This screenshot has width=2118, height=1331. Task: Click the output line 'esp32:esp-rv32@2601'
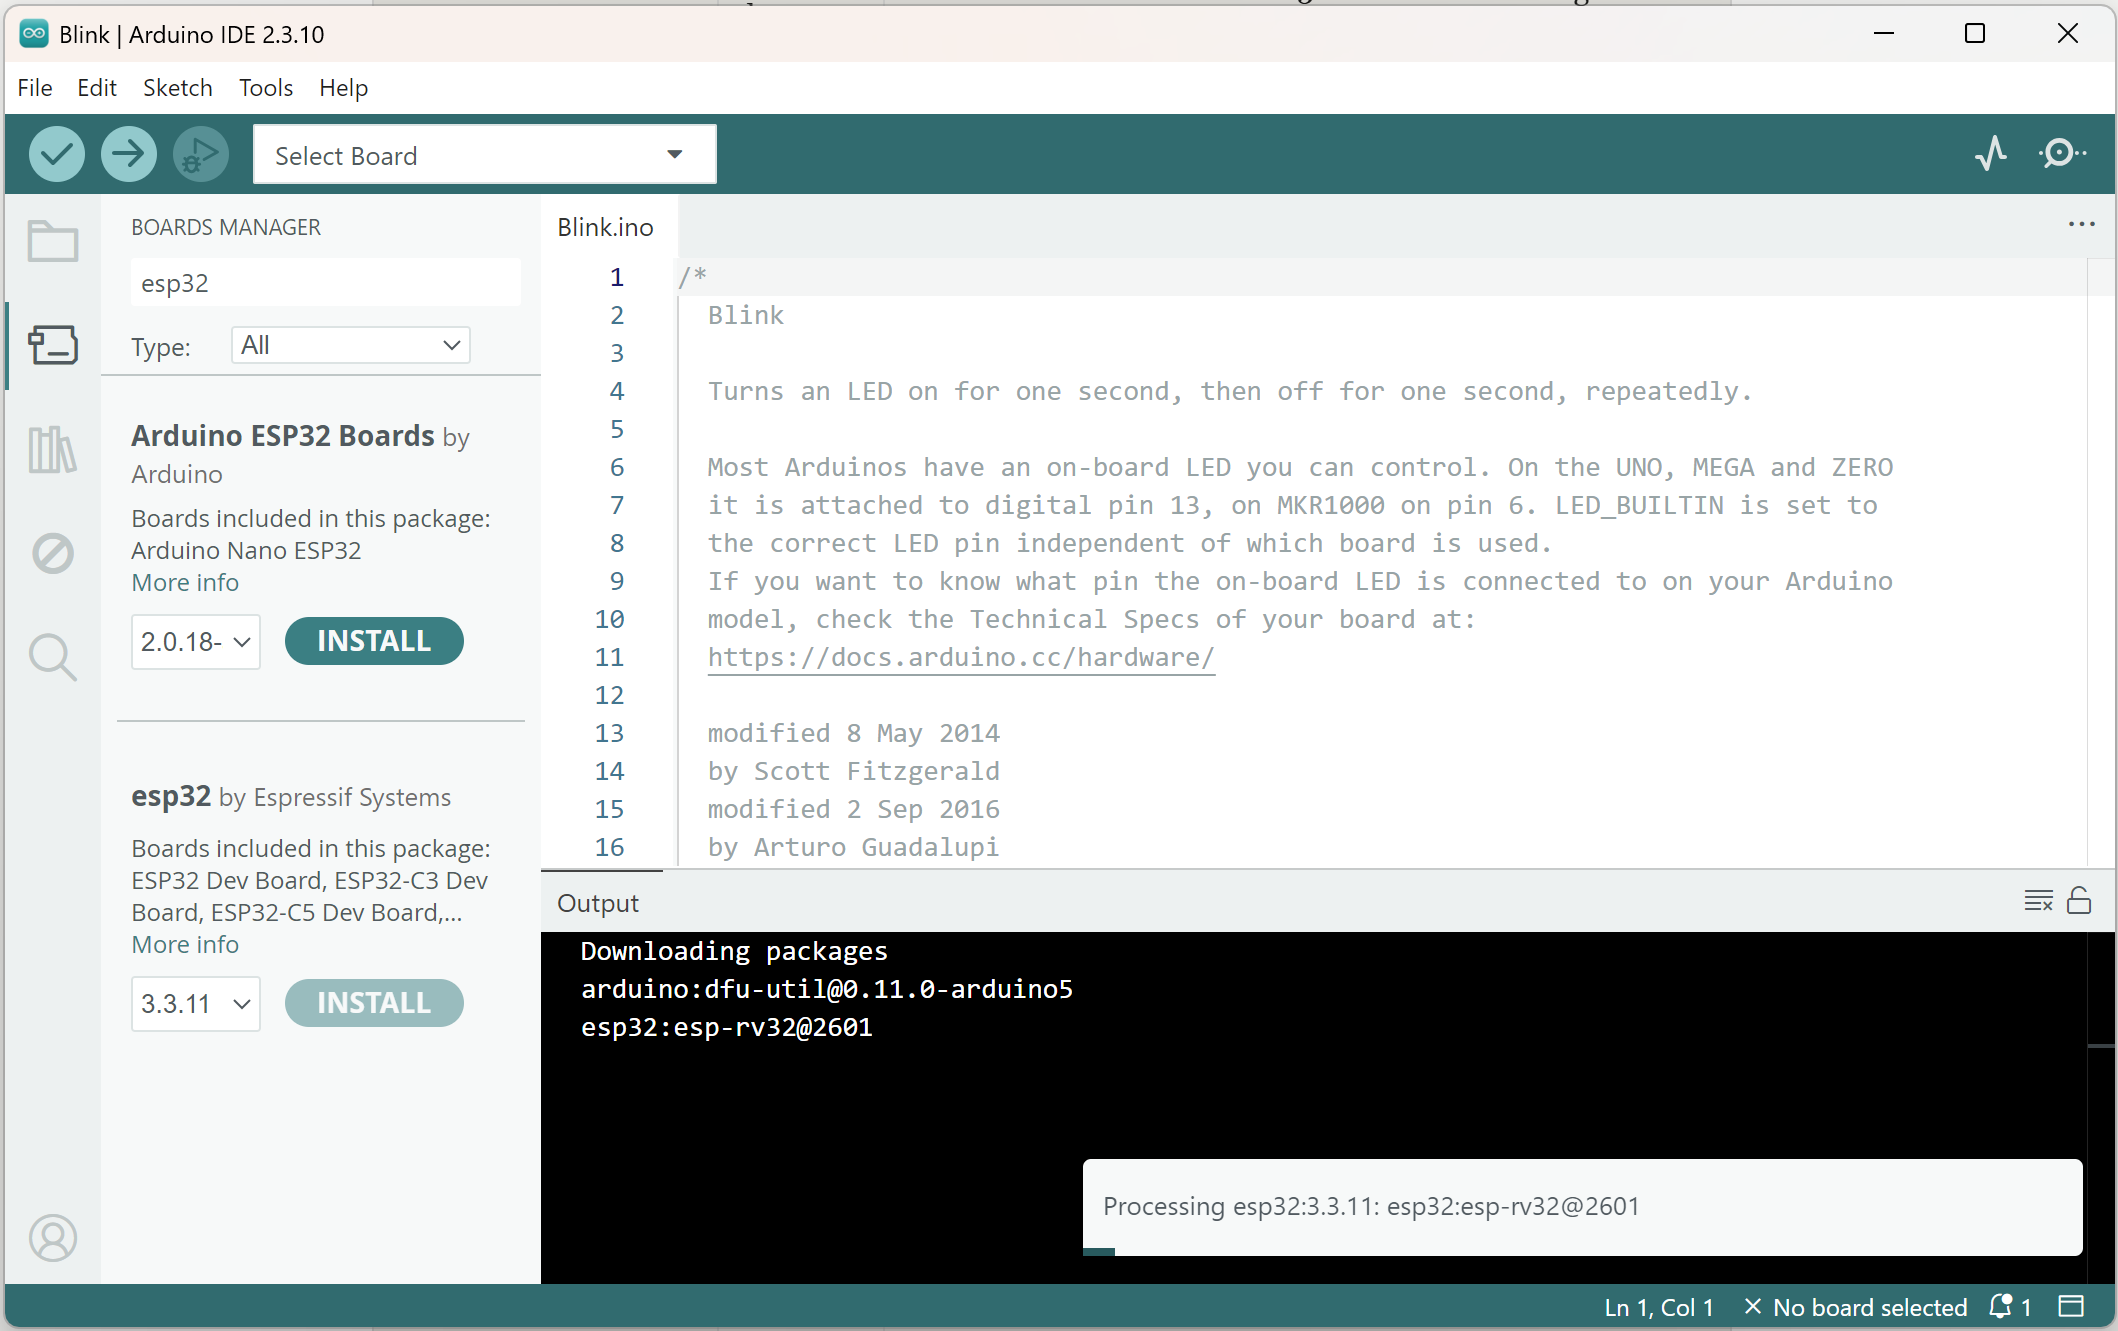[x=727, y=1027]
